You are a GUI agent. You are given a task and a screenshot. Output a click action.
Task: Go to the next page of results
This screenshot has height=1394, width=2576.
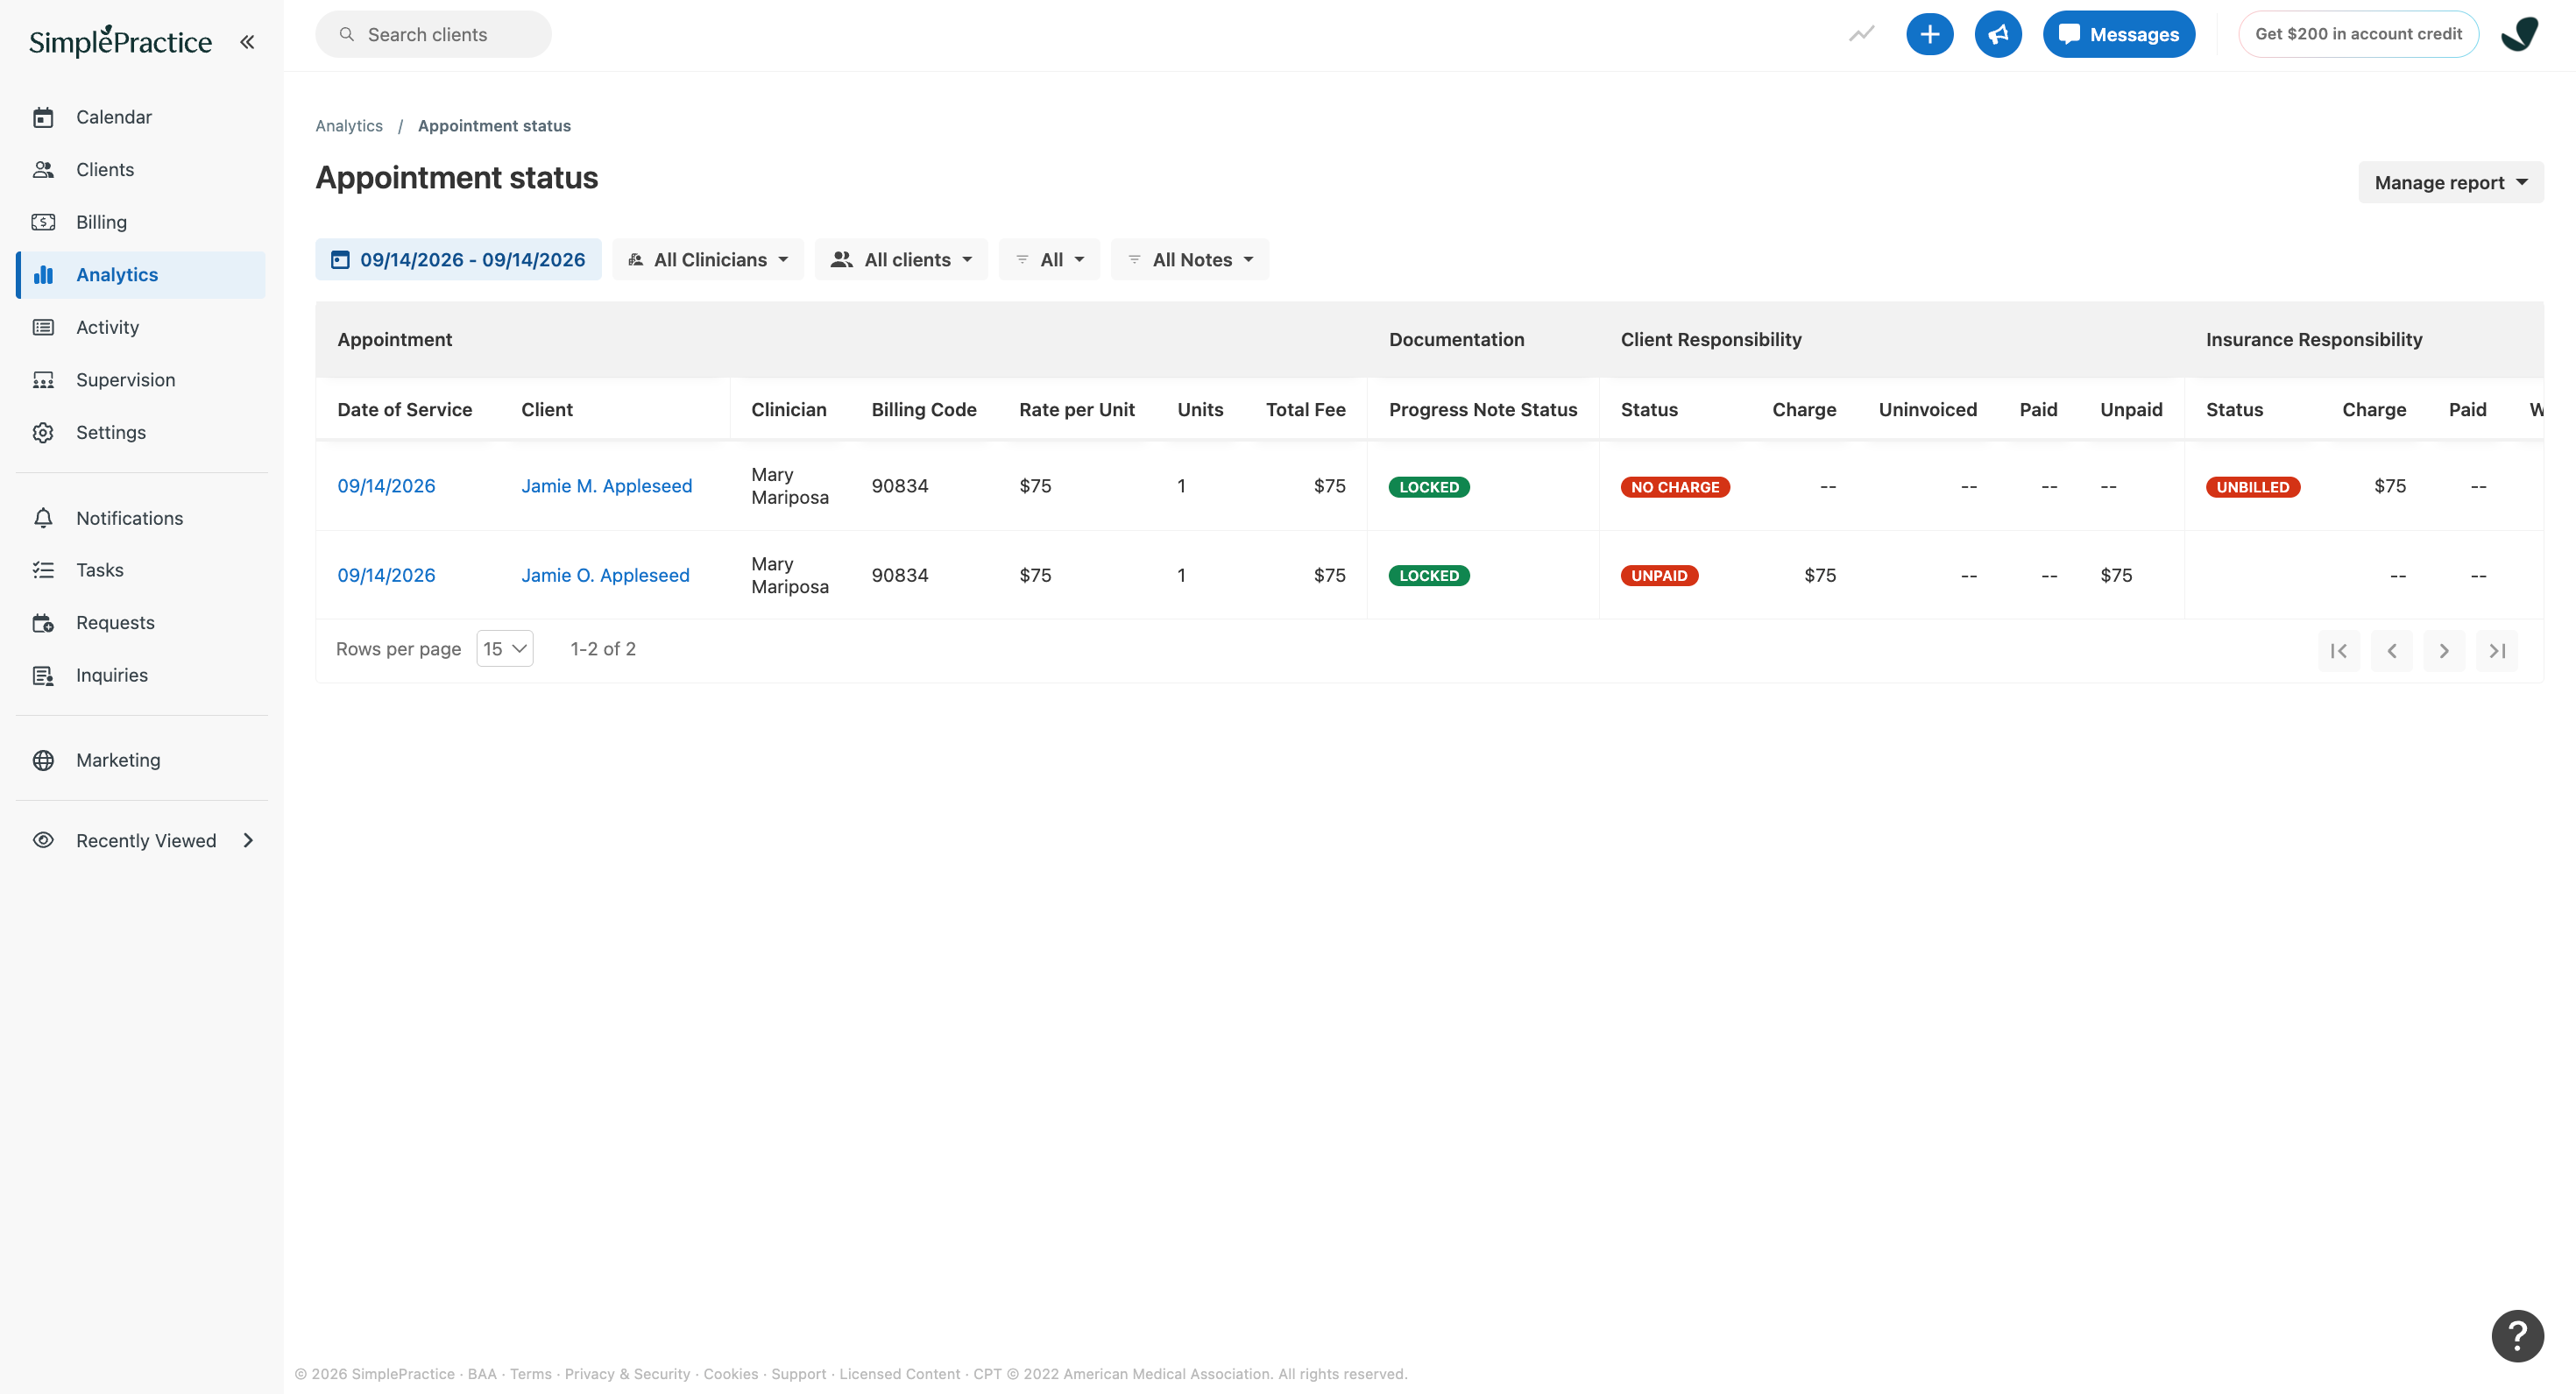2443,651
